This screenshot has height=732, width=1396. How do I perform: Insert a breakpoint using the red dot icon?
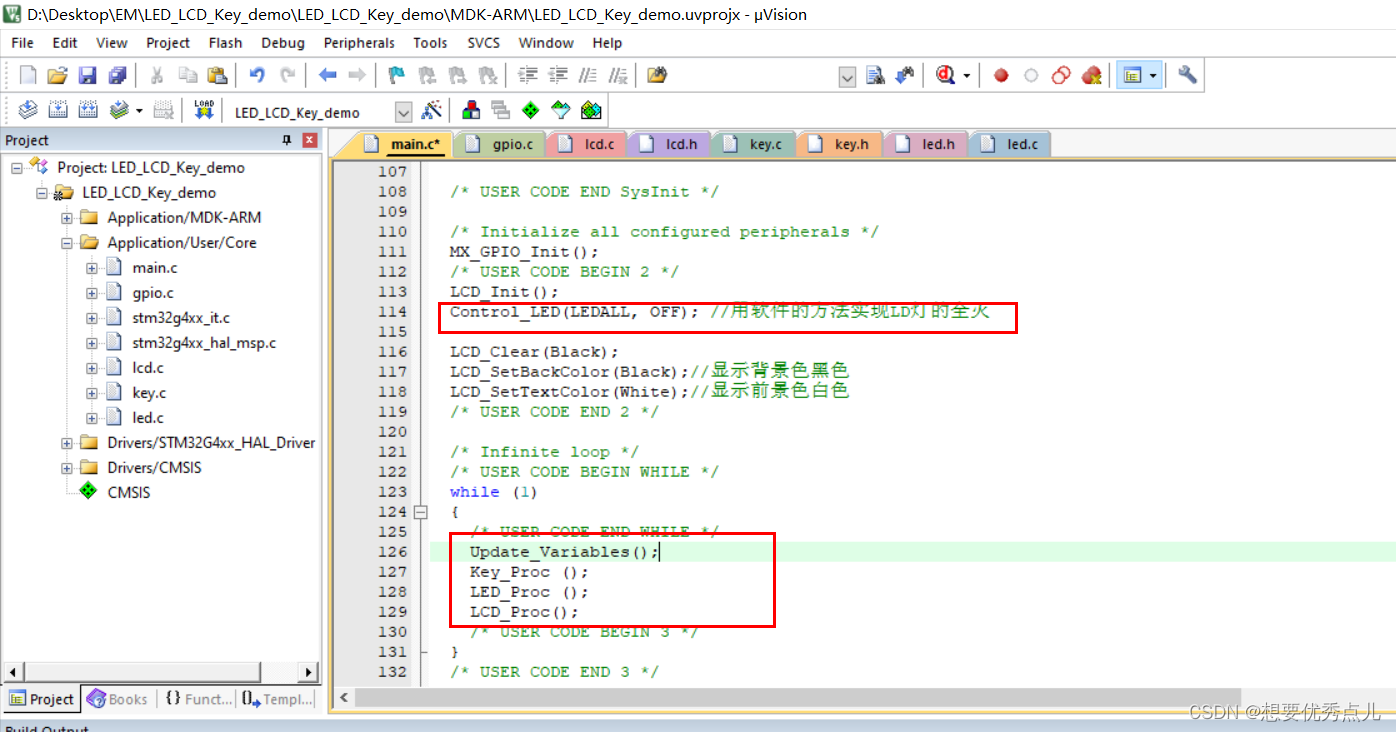[1001, 75]
